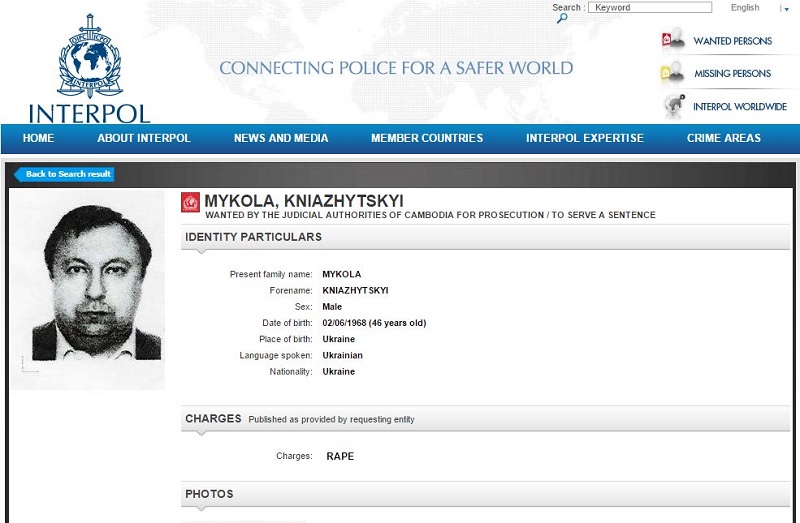Open the Missing Persons icon
The width and height of the screenshot is (800, 523).
(x=673, y=73)
